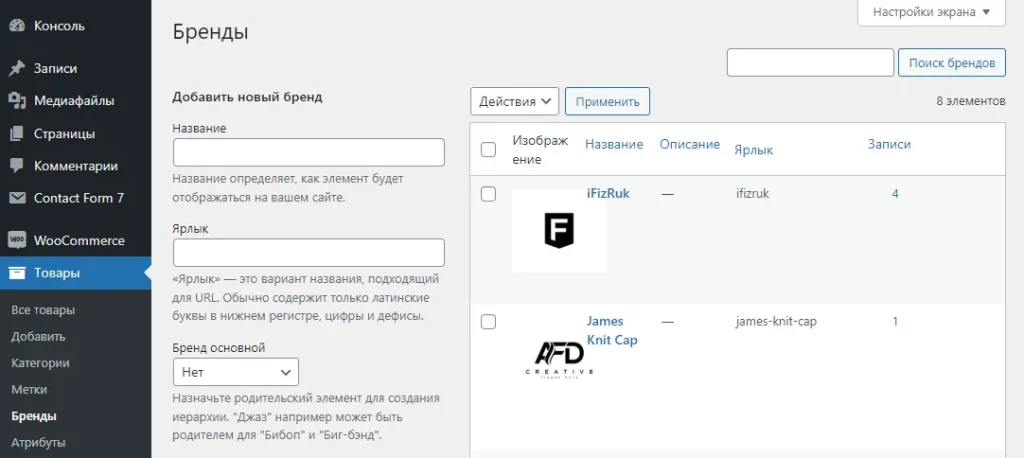Open the Добавить product submenu link
The height and width of the screenshot is (458, 1024).
[38, 337]
